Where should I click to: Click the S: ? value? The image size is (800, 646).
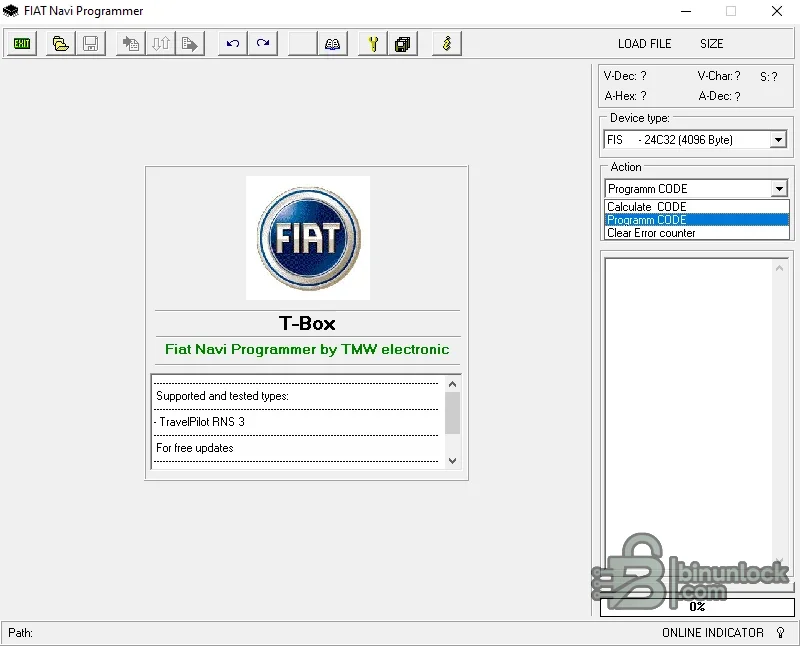[x=768, y=77]
